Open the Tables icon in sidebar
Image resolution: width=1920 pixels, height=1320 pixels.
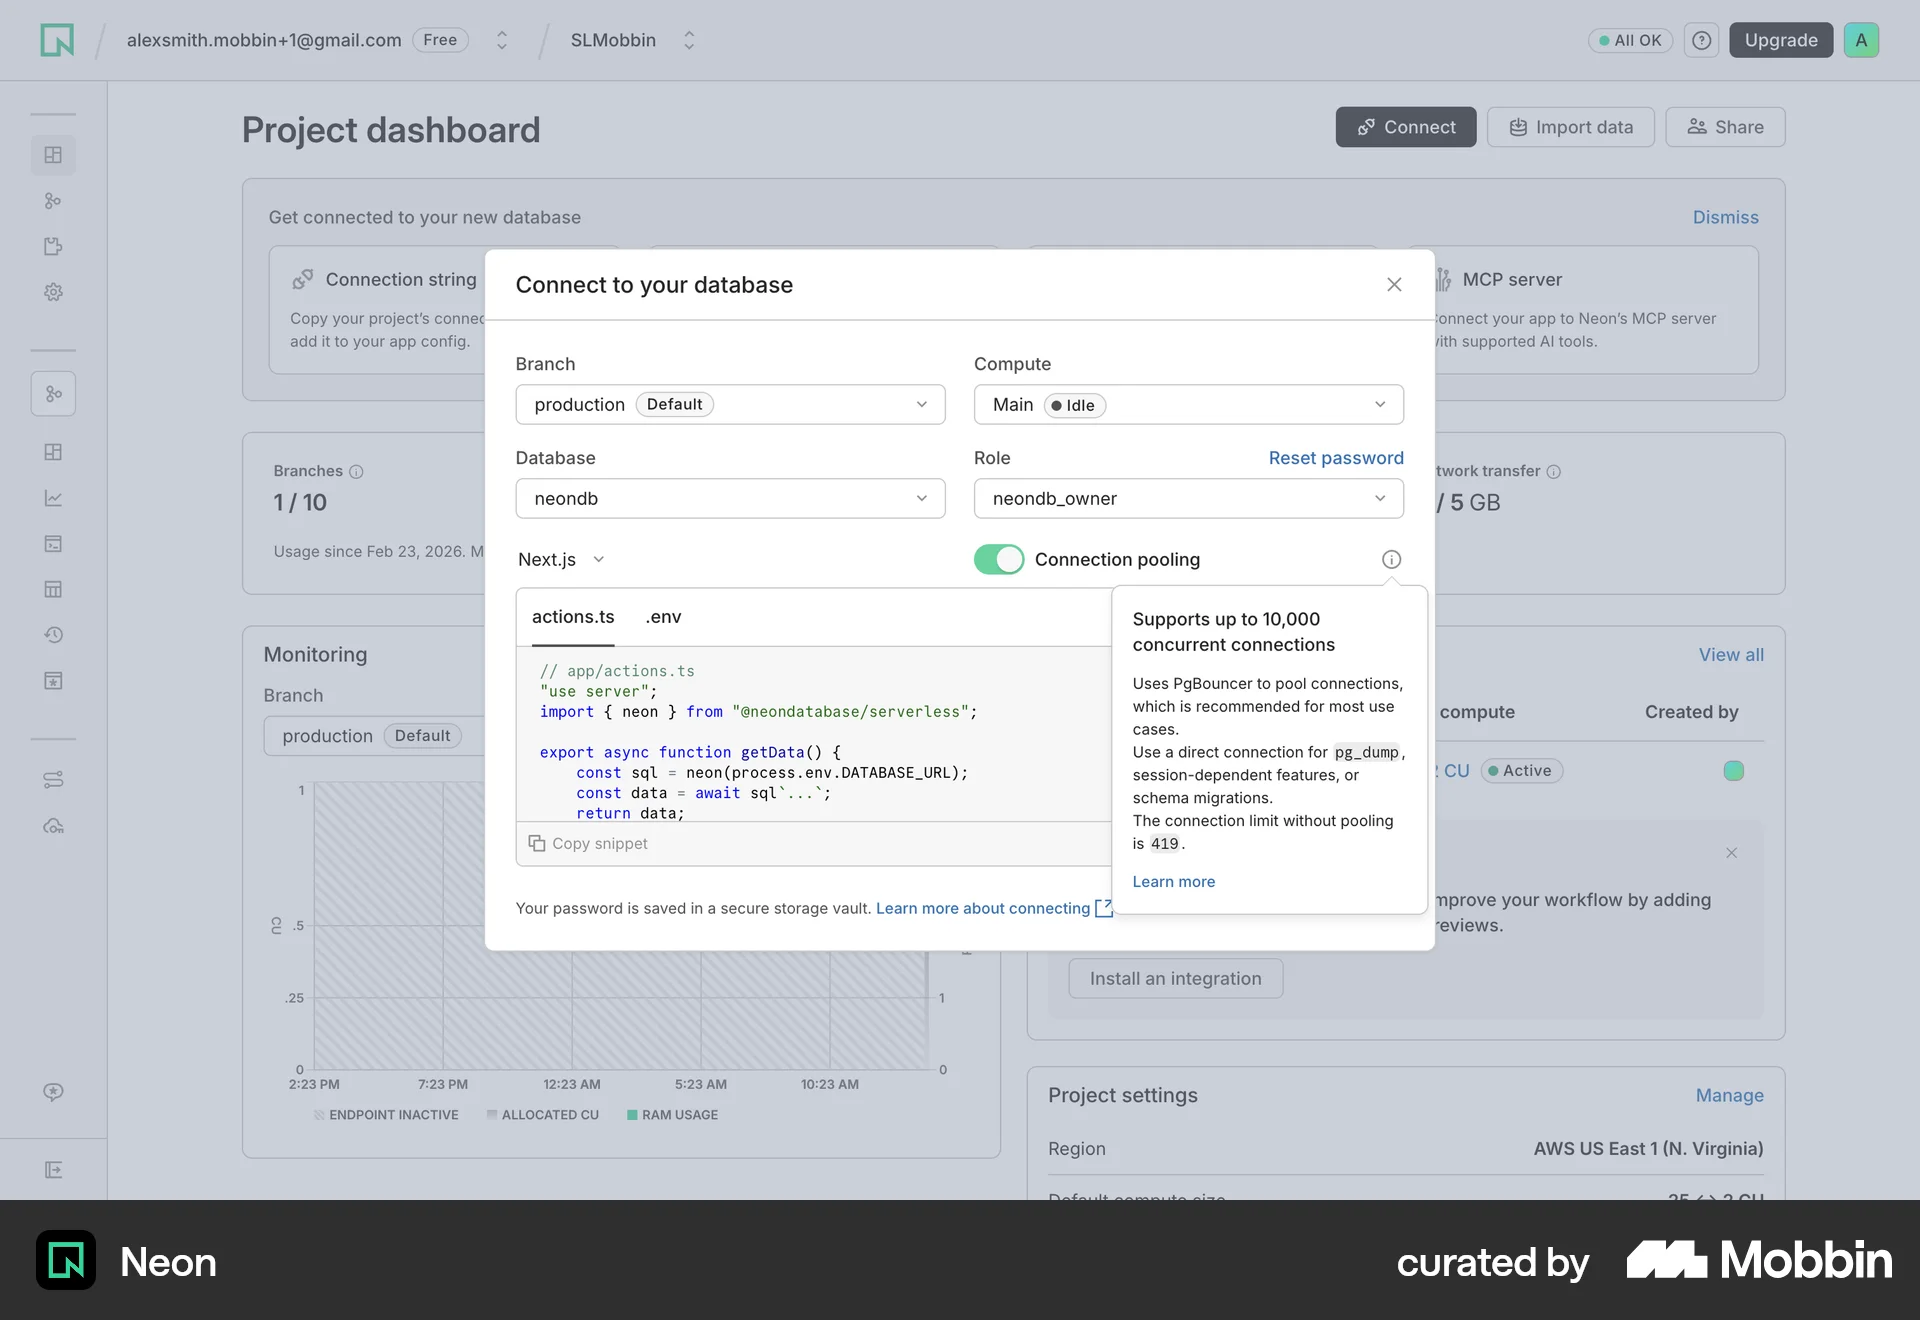53,589
